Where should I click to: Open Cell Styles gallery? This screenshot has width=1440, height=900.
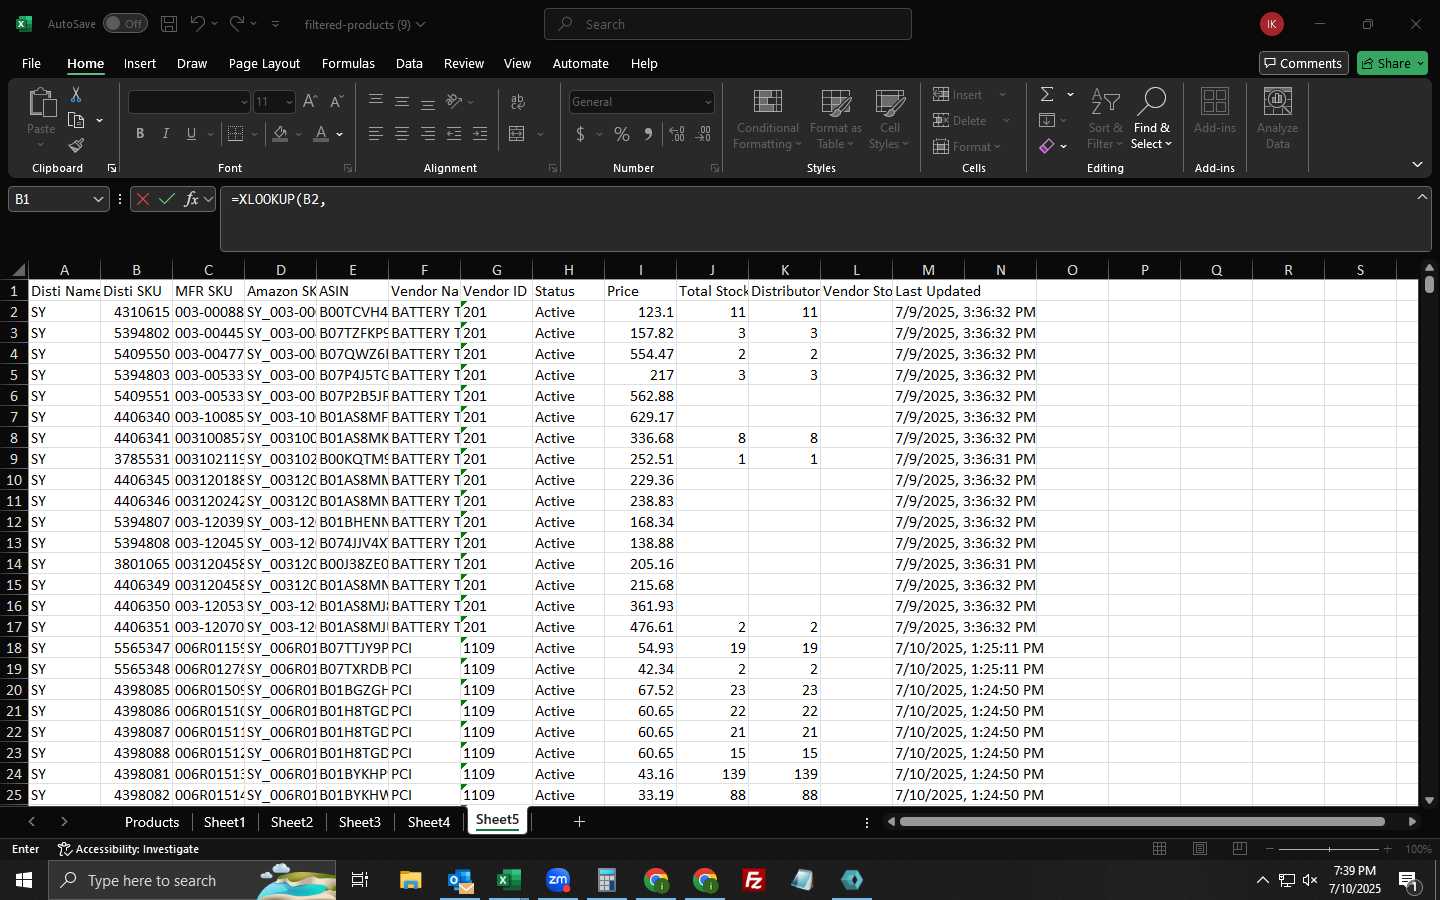tap(889, 119)
